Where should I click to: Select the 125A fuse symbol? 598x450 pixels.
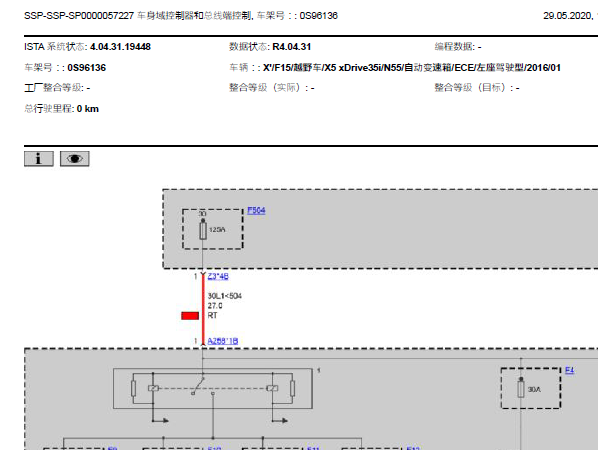[203, 230]
